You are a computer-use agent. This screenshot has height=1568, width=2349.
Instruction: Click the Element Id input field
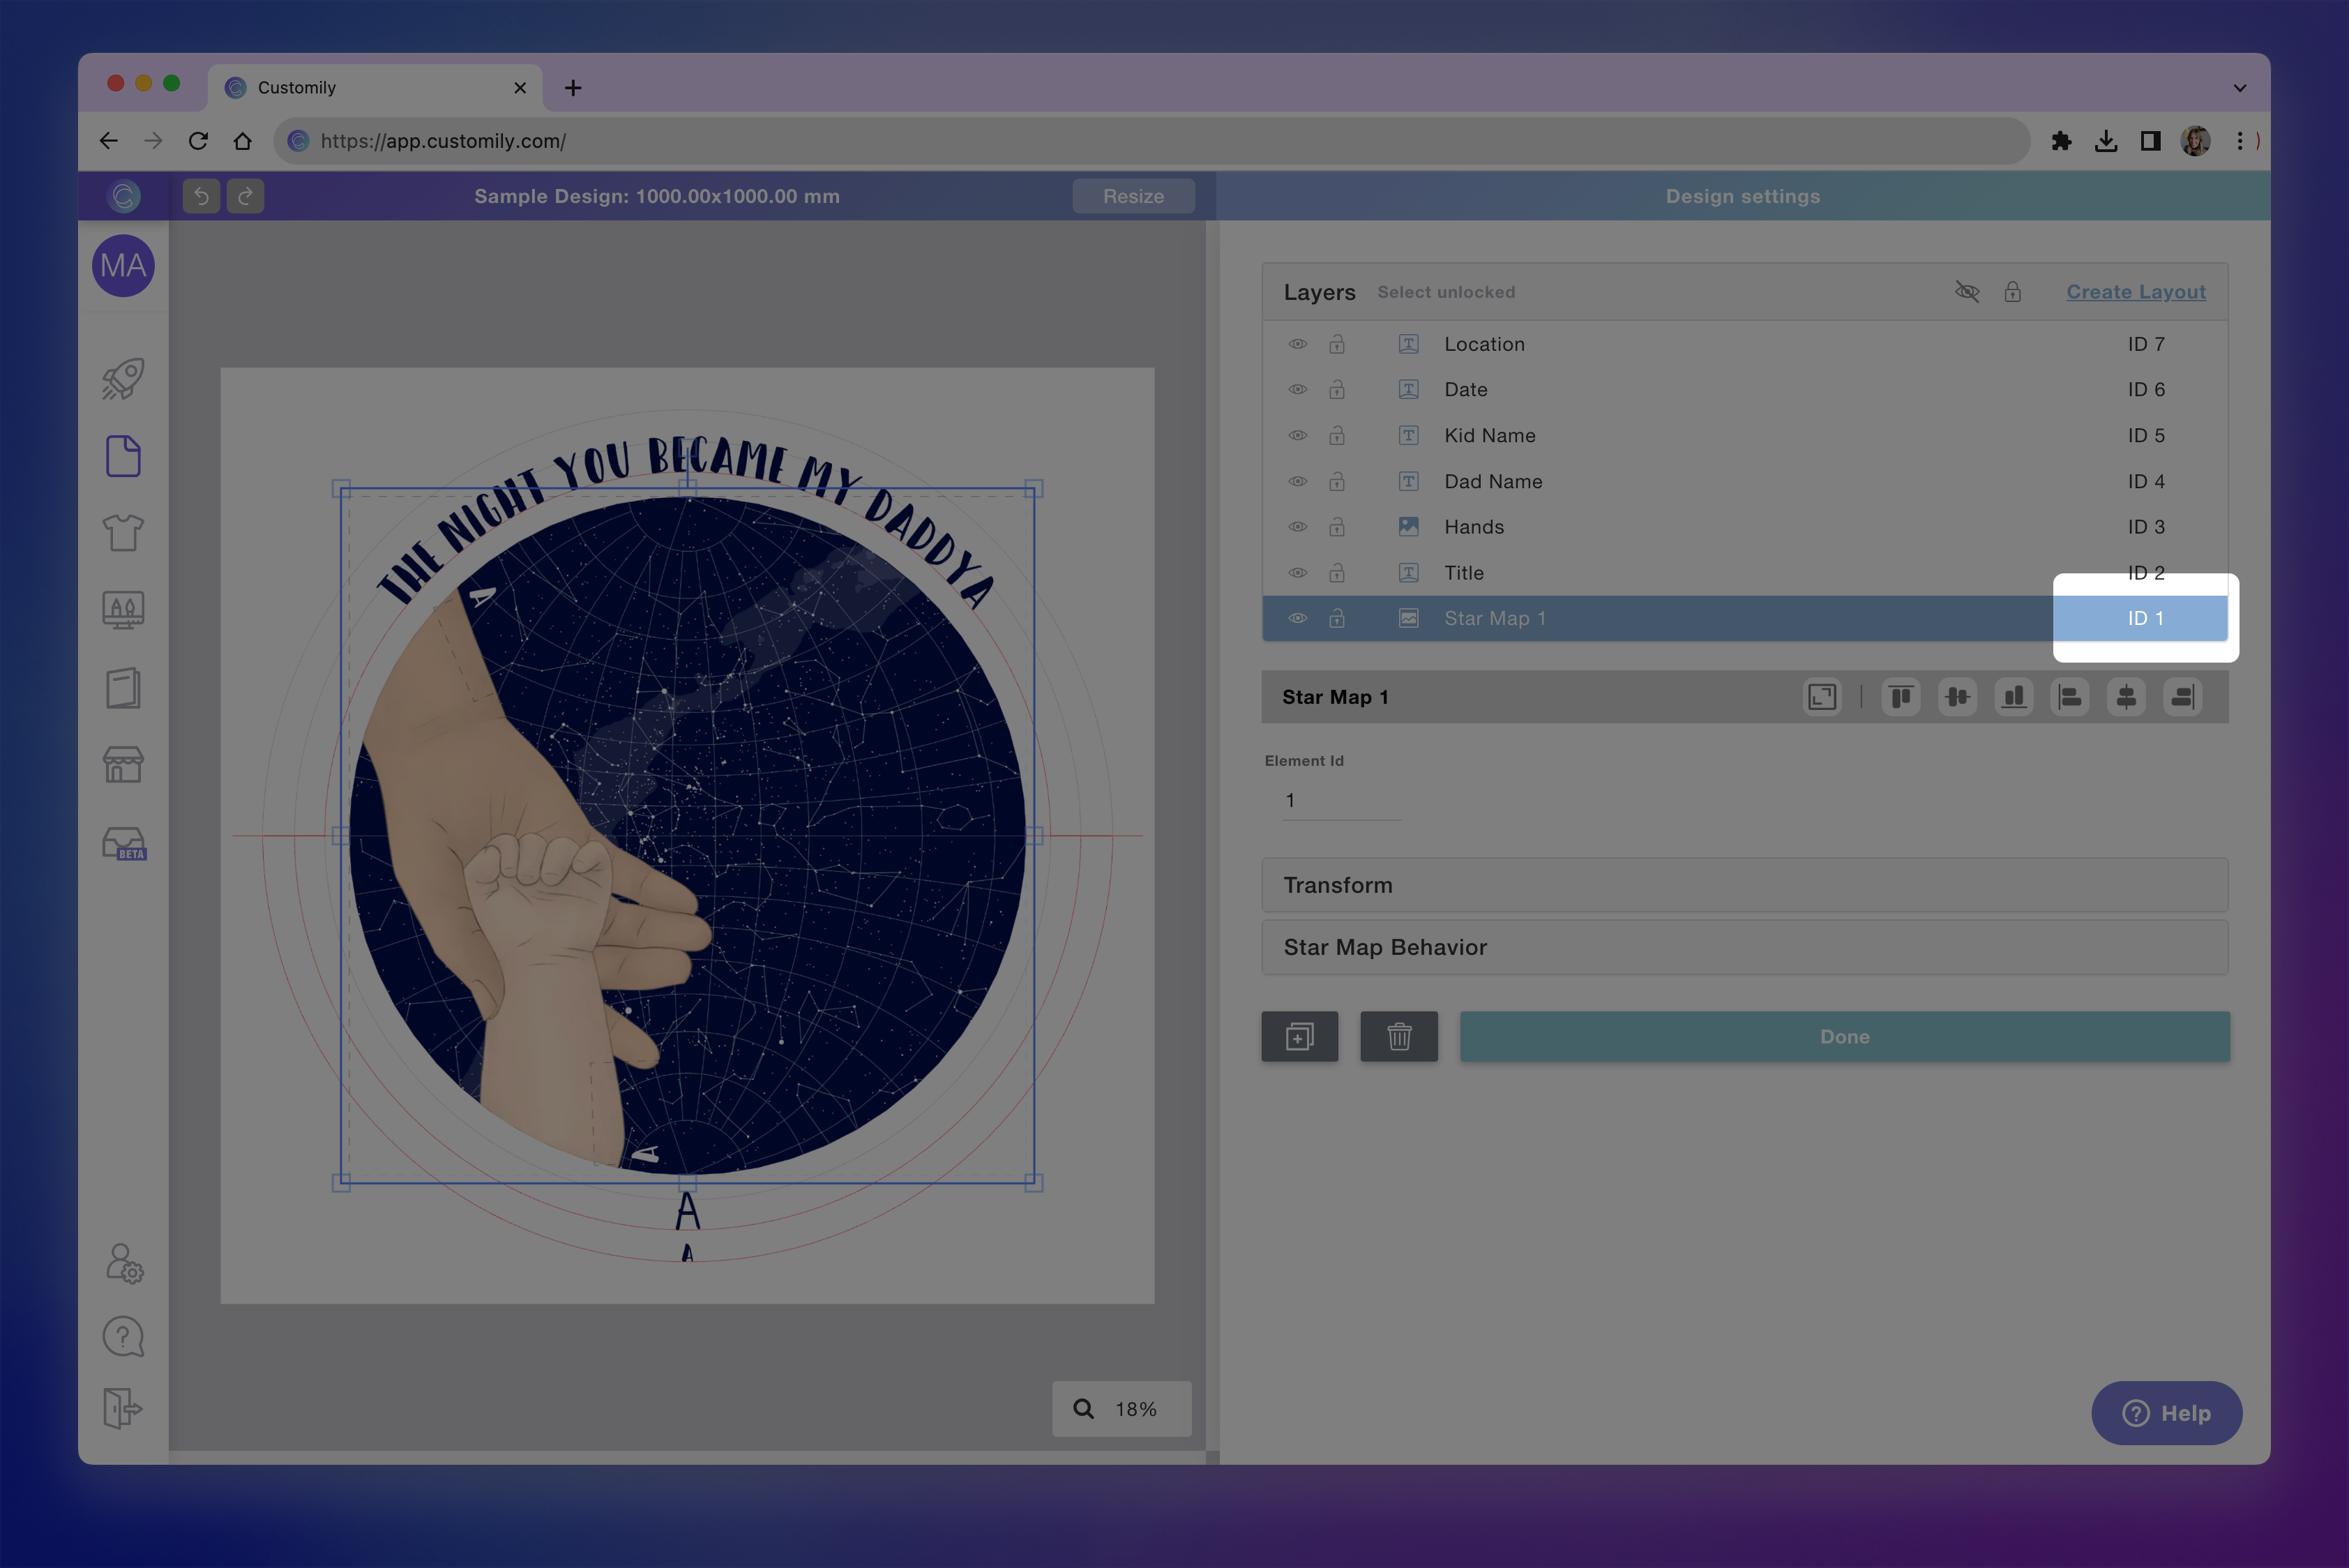[x=1340, y=801]
